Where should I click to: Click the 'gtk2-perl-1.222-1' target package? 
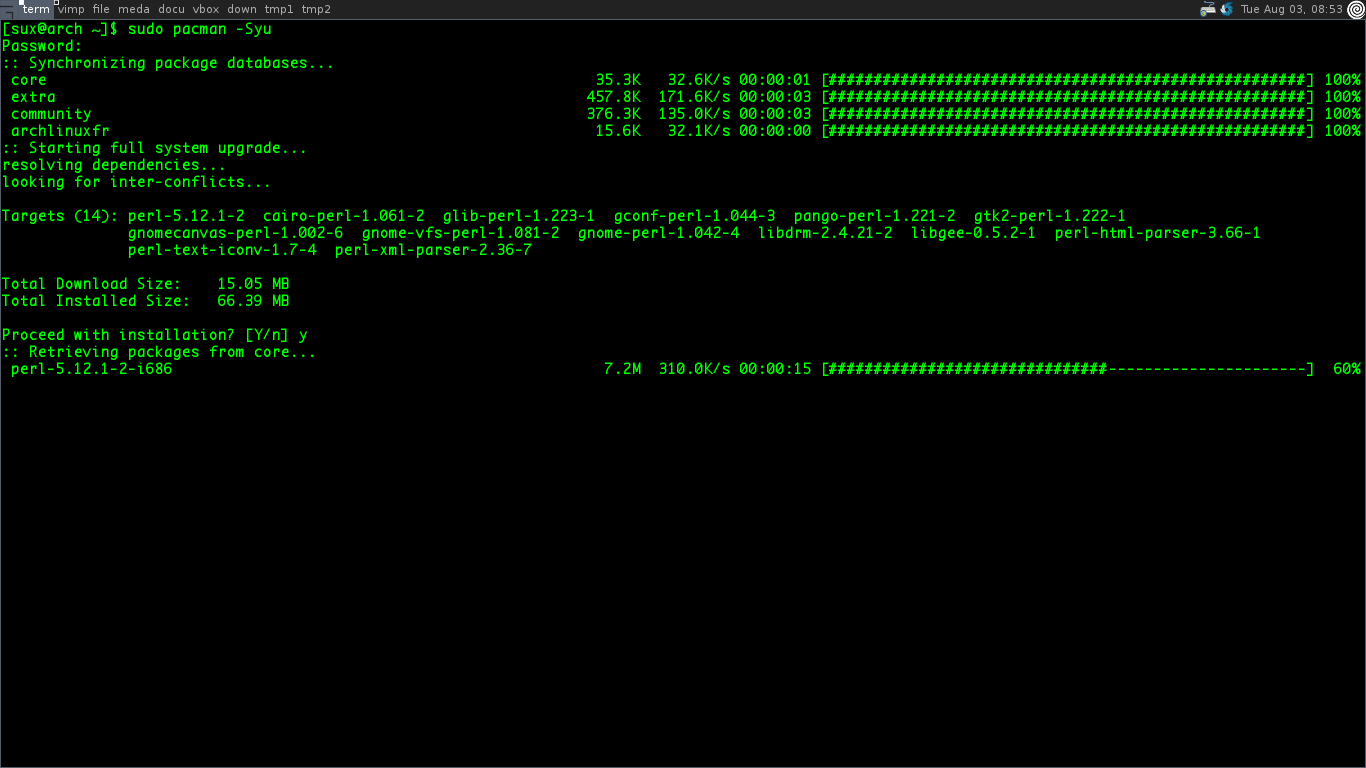1050,216
